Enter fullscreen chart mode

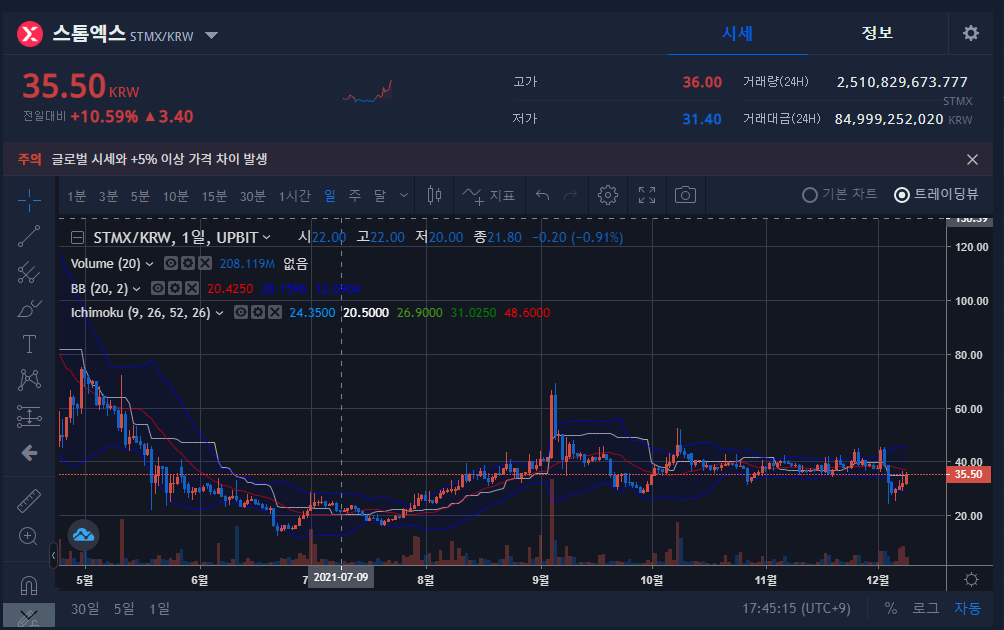(647, 195)
